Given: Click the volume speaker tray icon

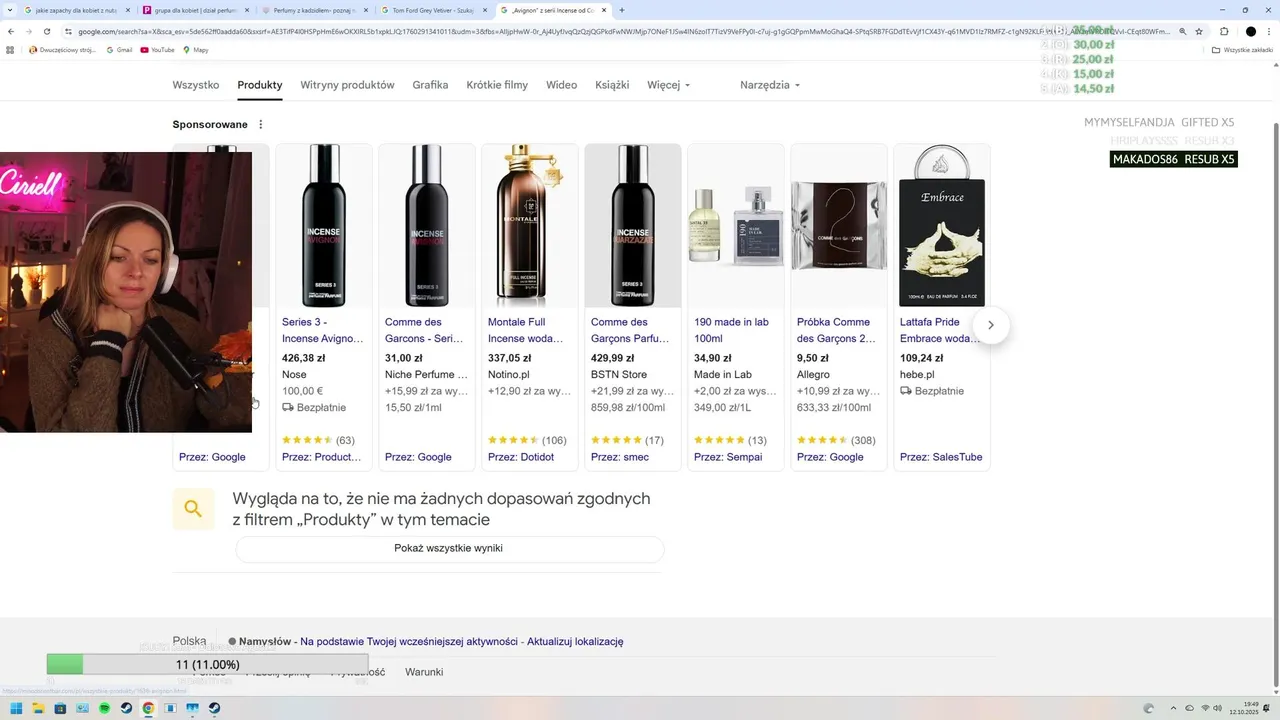Looking at the screenshot, I should pyautogui.click(x=1218, y=708).
